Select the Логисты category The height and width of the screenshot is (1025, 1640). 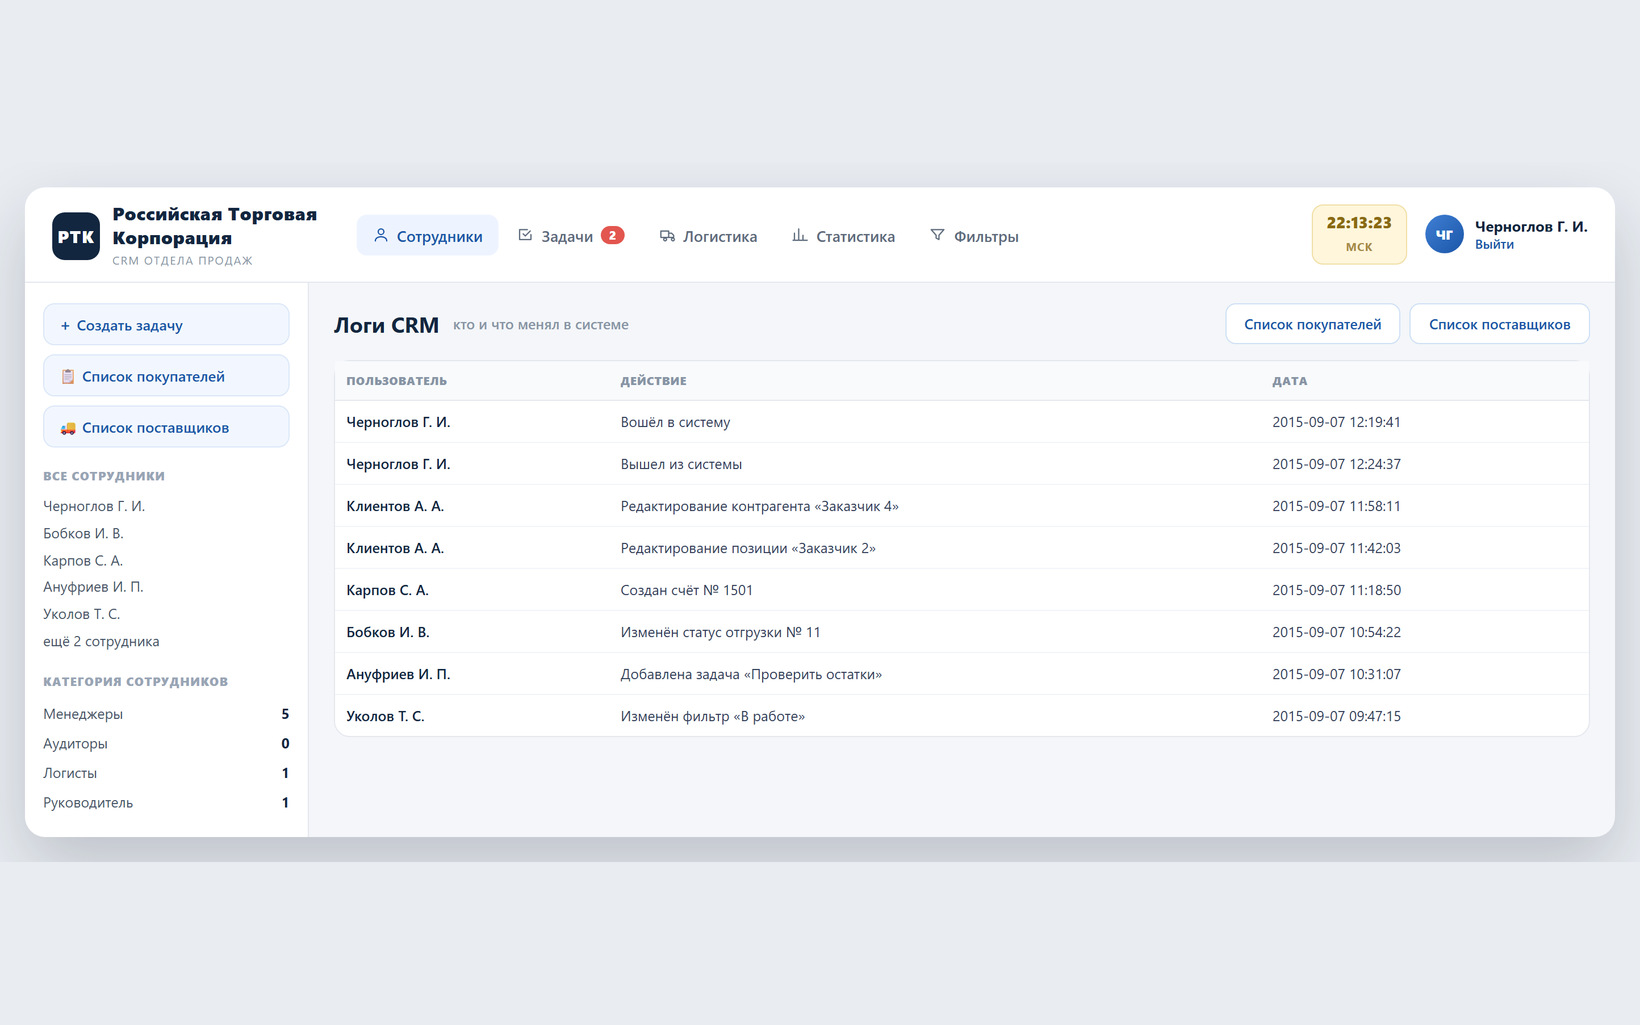click(x=166, y=773)
